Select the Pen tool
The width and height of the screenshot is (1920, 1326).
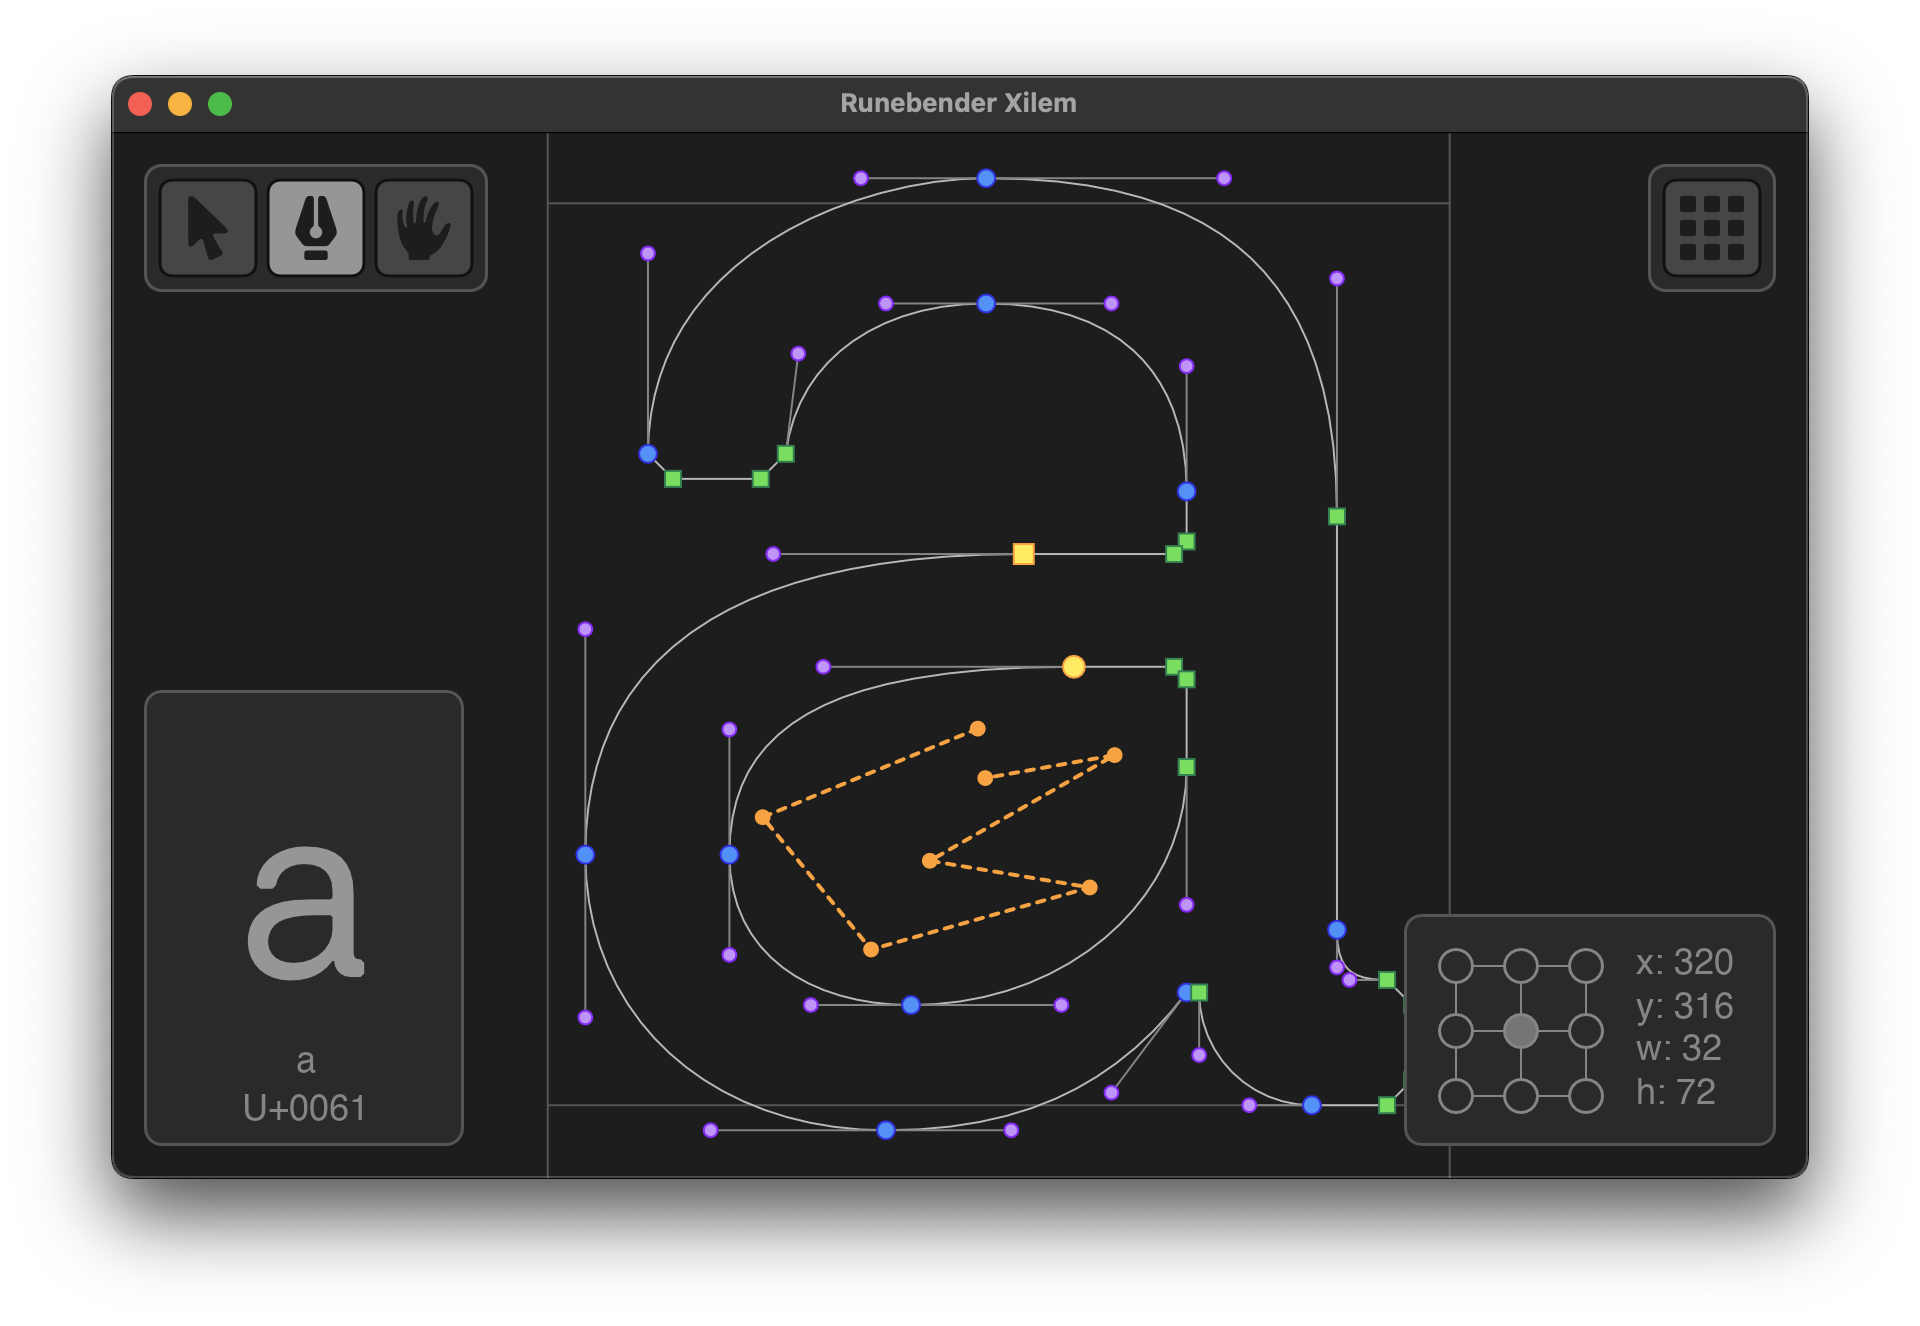point(316,228)
